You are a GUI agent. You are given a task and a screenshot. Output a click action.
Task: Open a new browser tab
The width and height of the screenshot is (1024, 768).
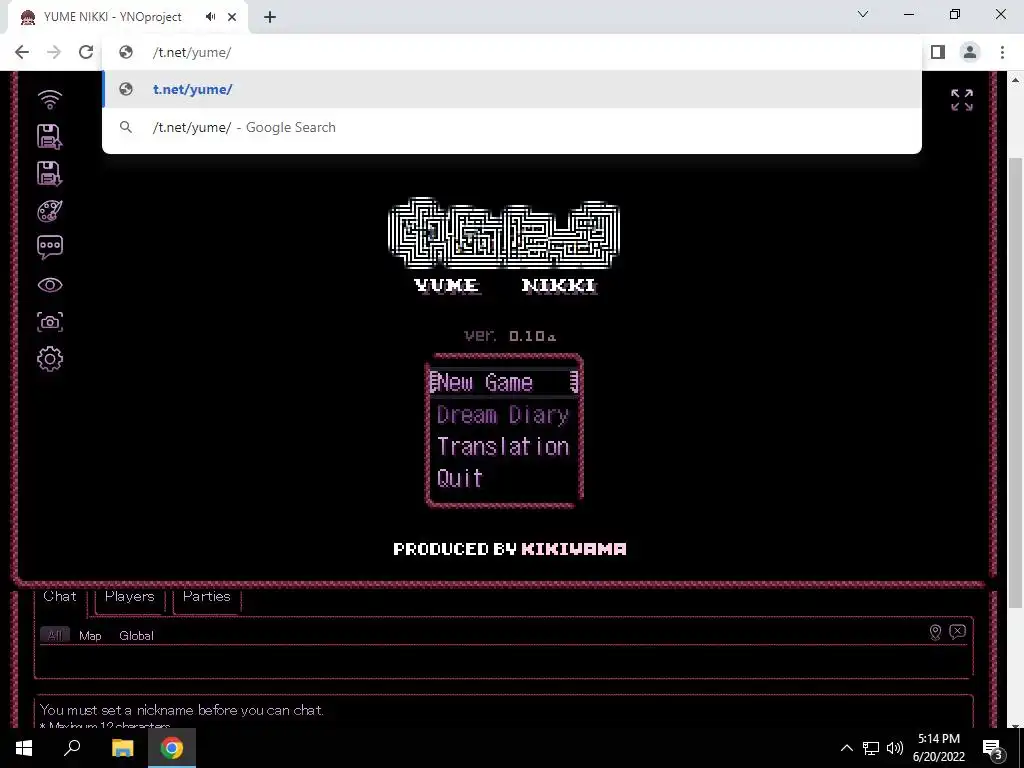tap(270, 17)
